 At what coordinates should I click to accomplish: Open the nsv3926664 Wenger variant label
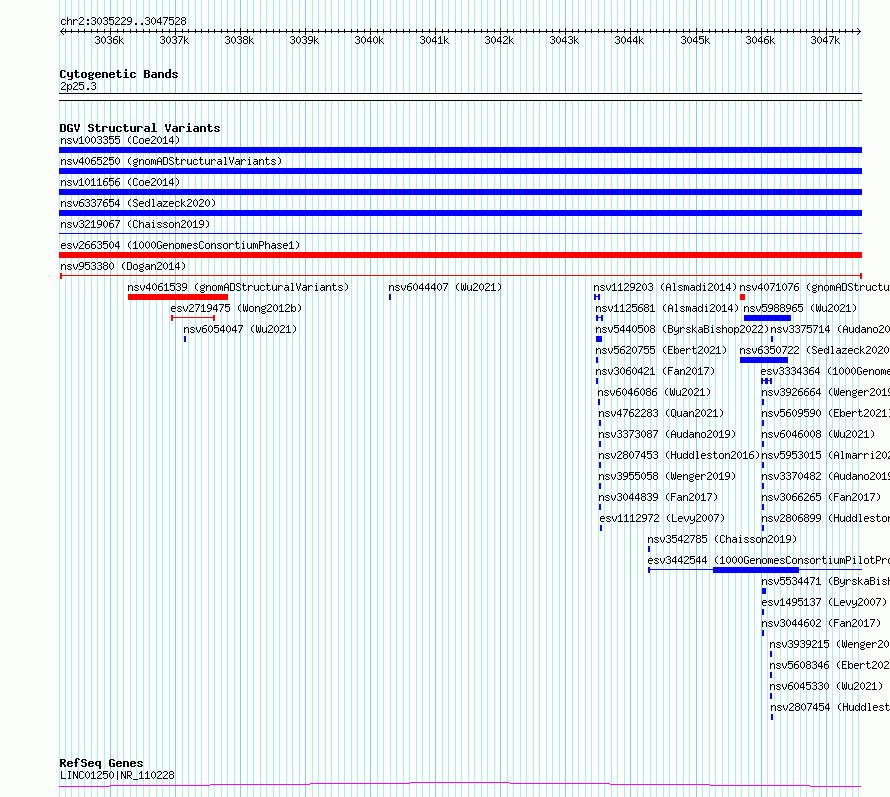point(825,392)
